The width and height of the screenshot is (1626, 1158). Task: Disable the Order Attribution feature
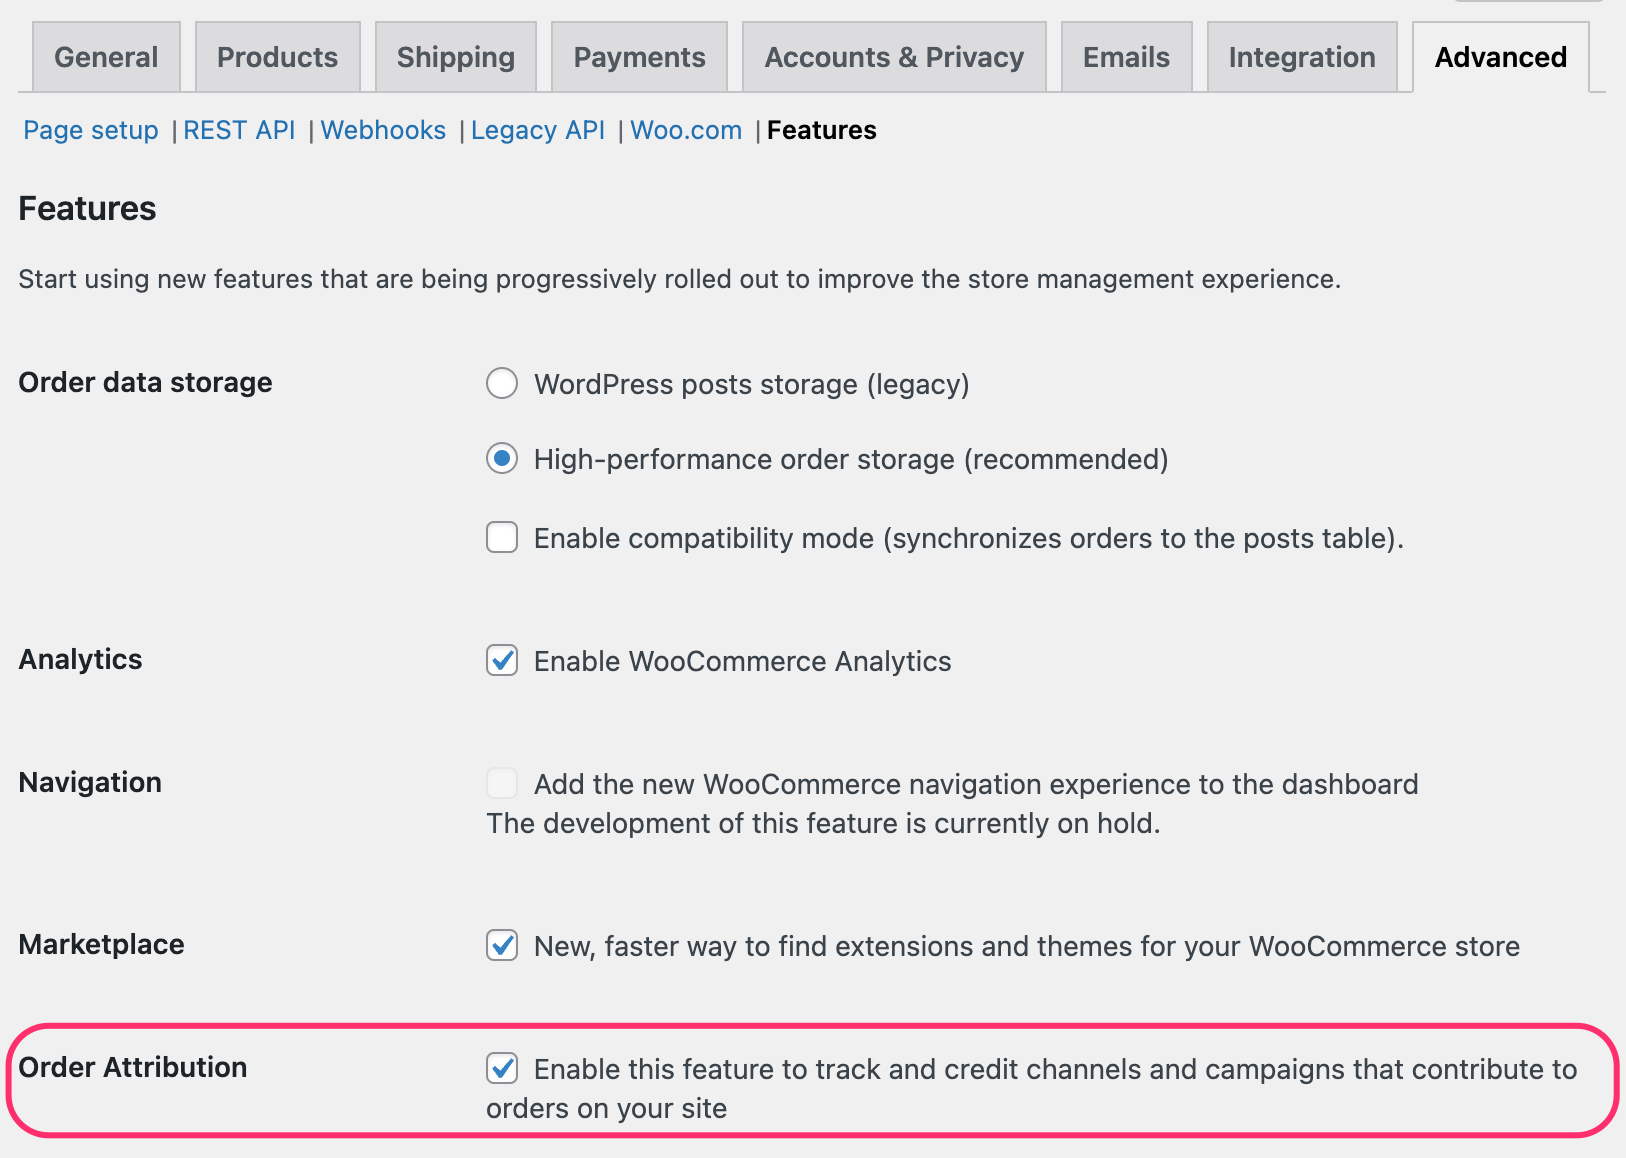point(501,1069)
